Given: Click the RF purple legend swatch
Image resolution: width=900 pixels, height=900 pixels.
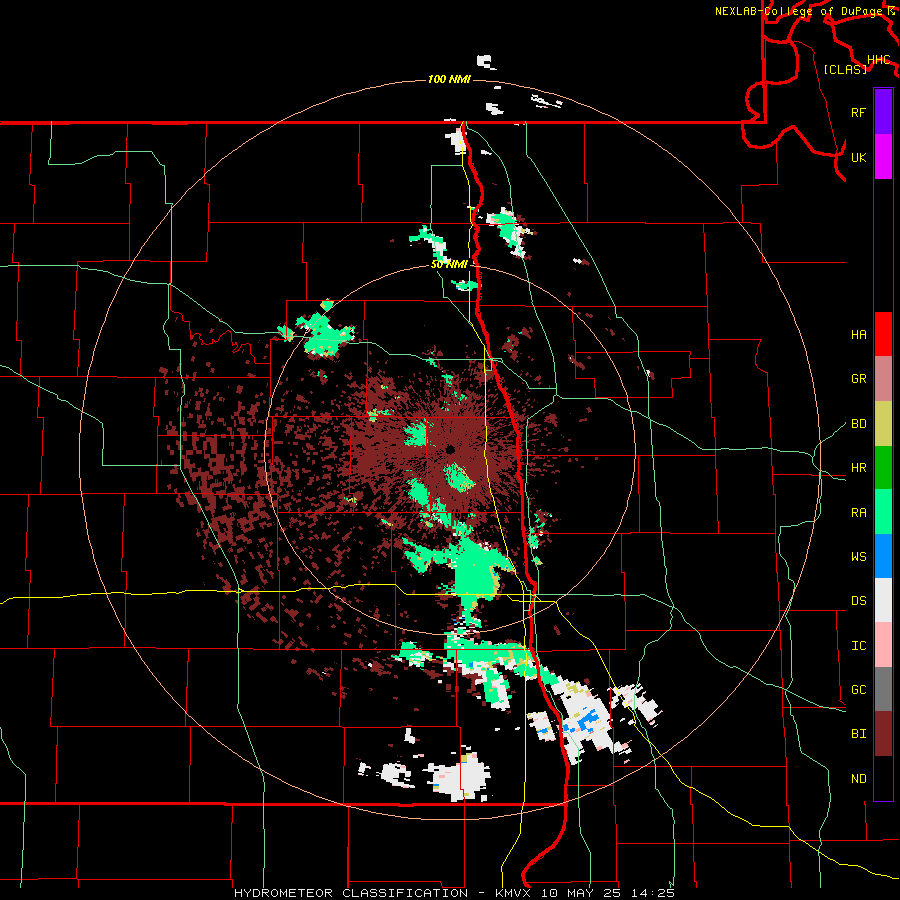Looking at the screenshot, I should coord(883,112).
